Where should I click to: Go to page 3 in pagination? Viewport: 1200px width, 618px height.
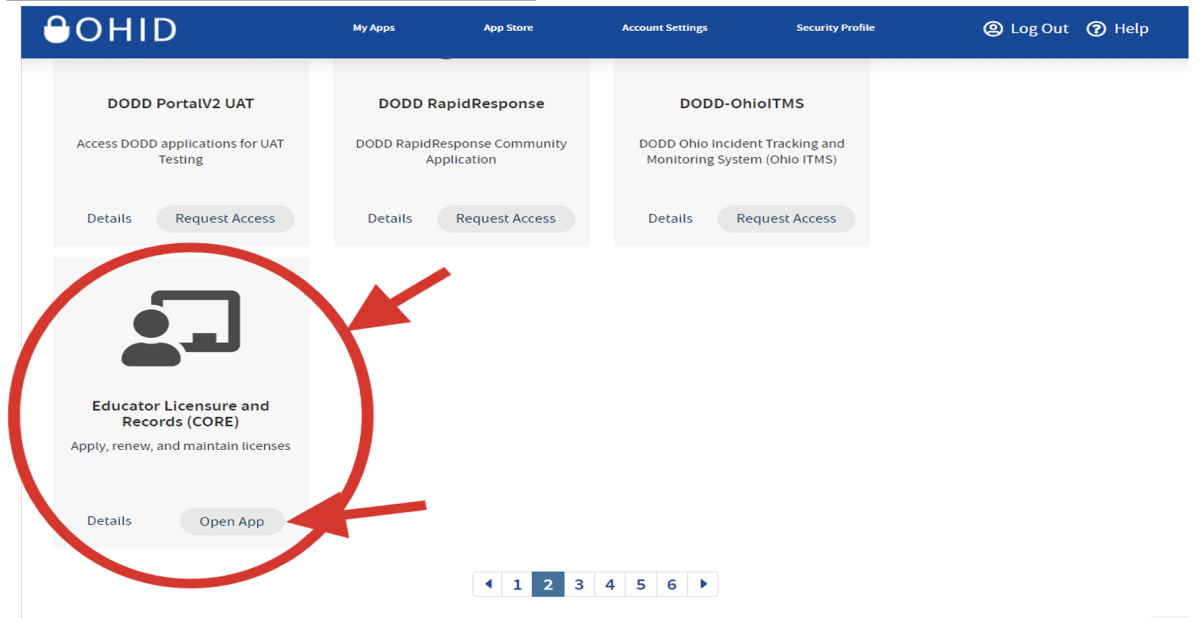pyautogui.click(x=579, y=584)
